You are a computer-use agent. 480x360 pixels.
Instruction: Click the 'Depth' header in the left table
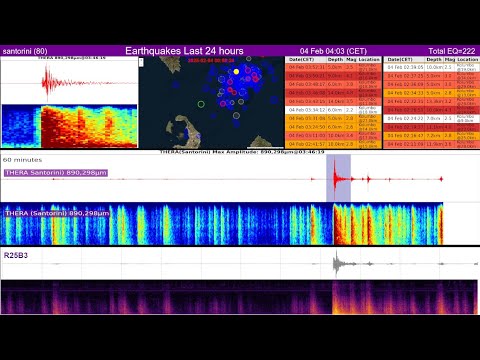(335, 59)
